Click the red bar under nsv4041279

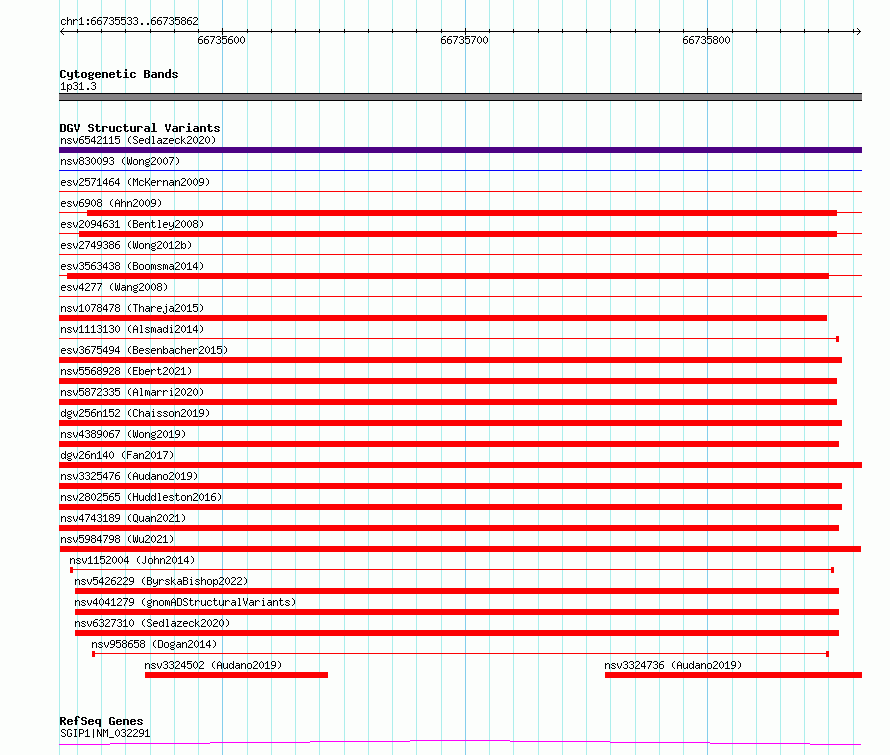pyautogui.click(x=457, y=612)
